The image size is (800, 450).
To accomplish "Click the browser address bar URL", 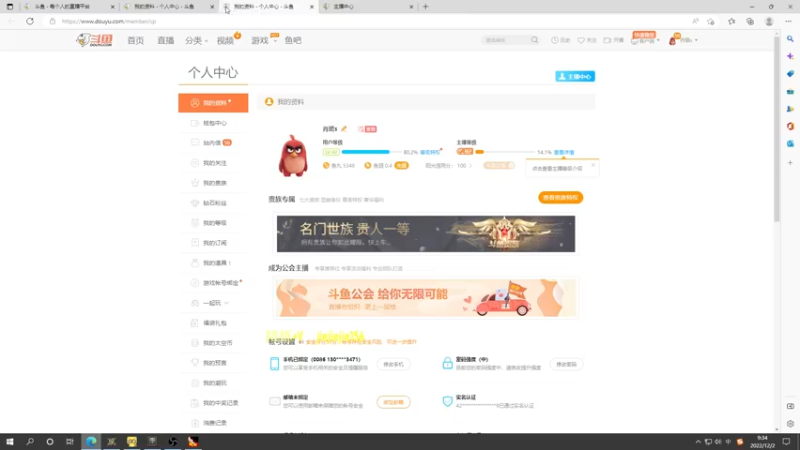I will tap(109, 21).
